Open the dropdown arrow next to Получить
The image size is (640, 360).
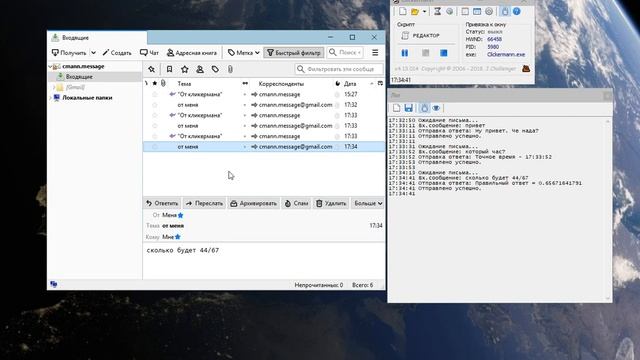point(93,53)
